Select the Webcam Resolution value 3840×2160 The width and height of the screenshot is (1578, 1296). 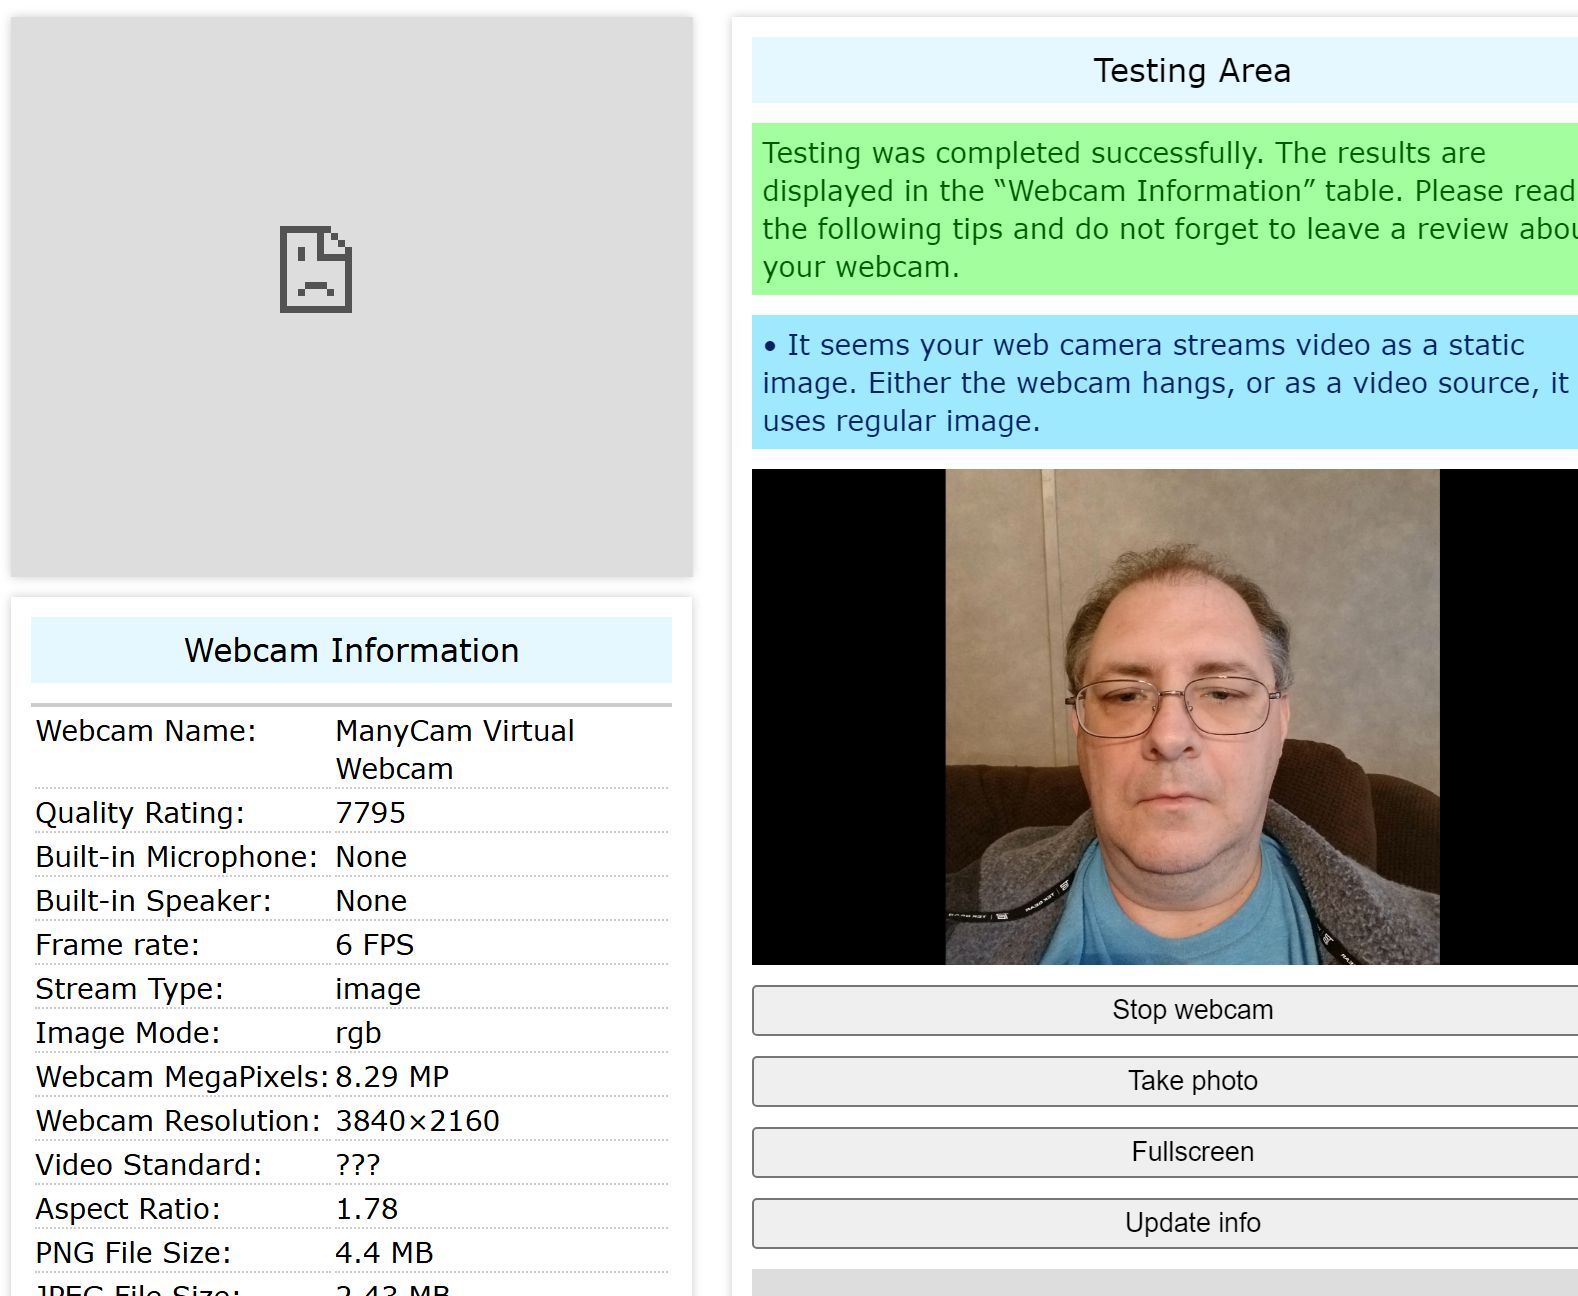[x=417, y=1121]
